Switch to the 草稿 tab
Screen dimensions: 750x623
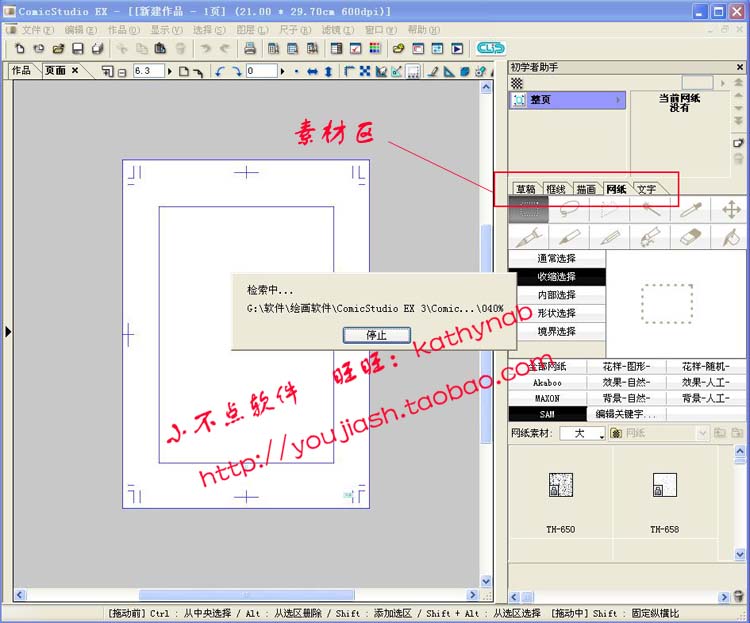[x=526, y=189]
